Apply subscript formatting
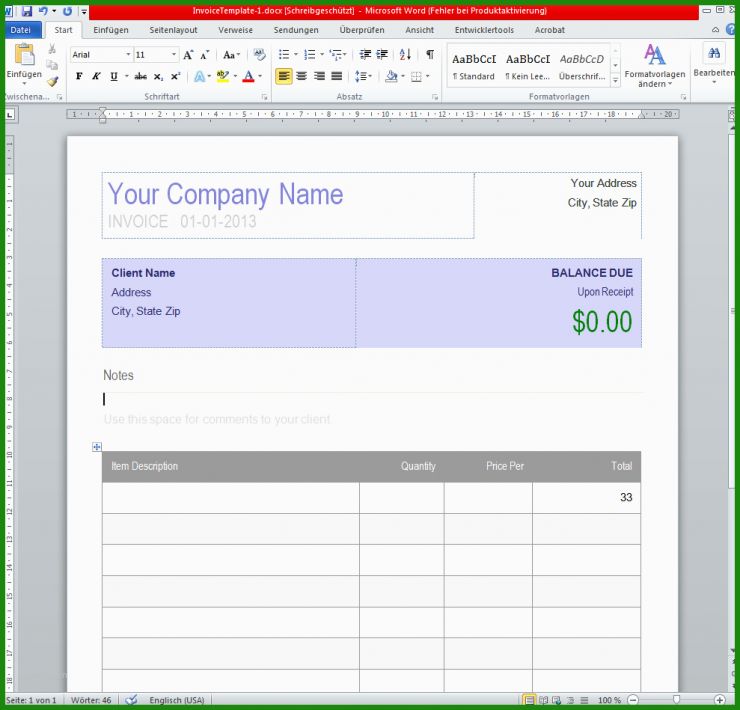Screen dimensions: 740x710 point(158,76)
